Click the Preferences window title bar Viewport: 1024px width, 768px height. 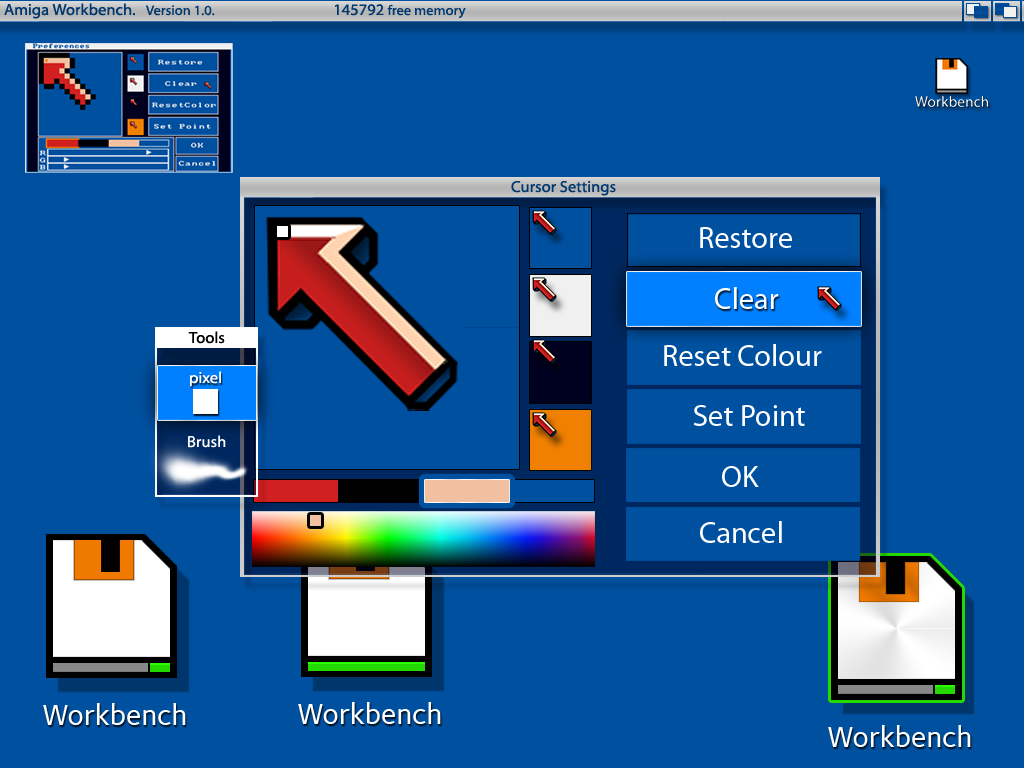coord(129,46)
